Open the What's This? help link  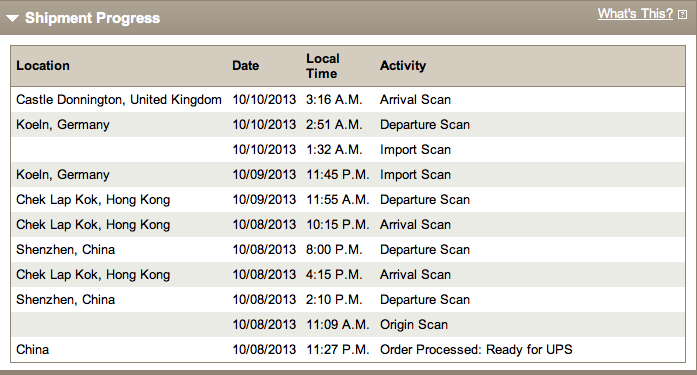(635, 14)
